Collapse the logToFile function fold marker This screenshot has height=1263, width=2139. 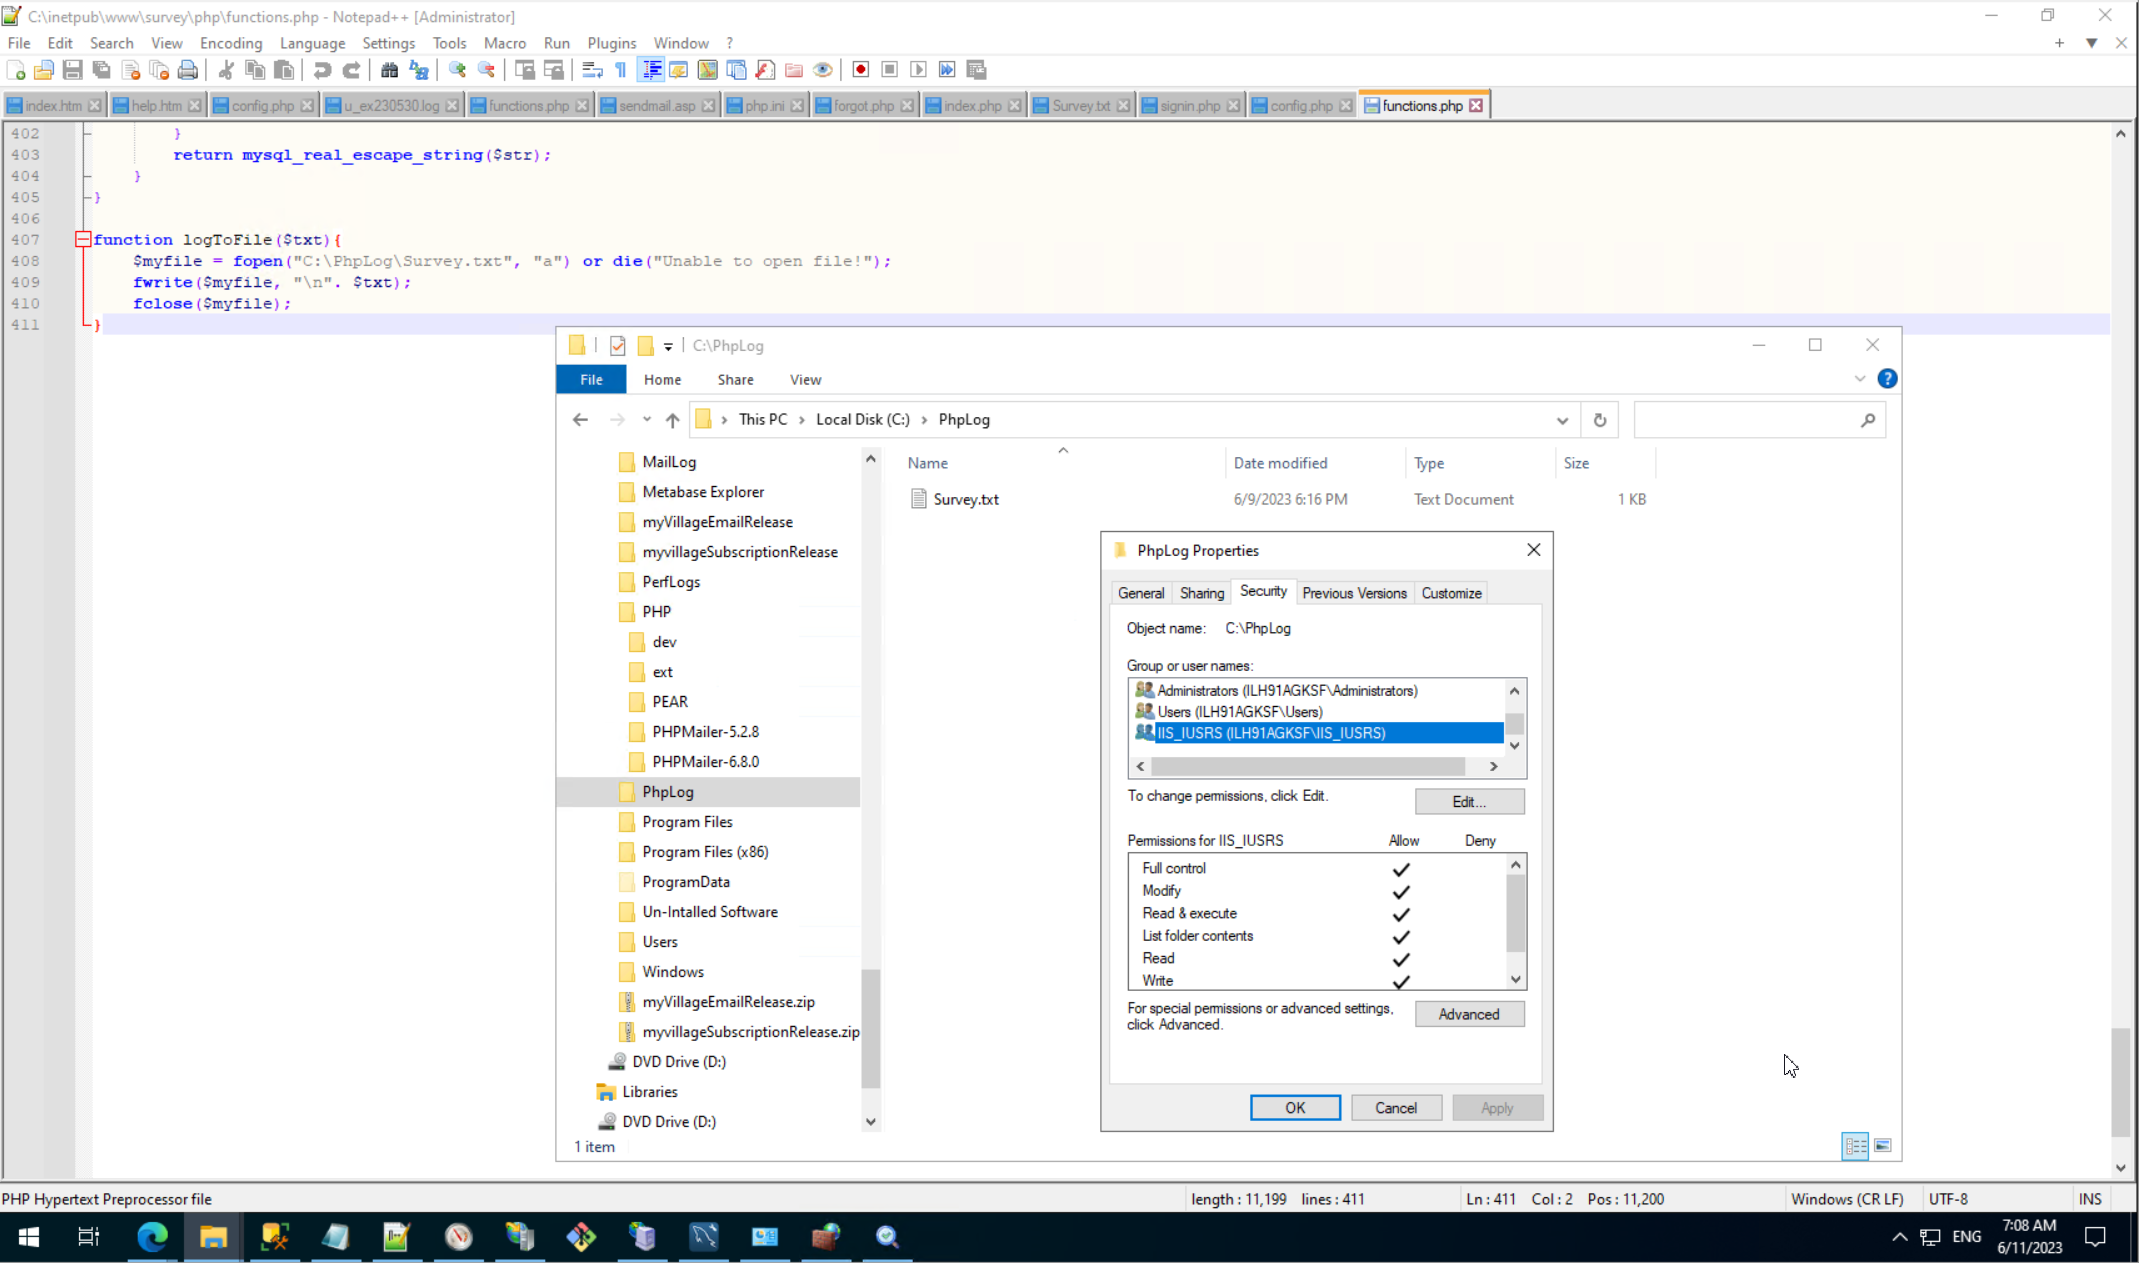(x=83, y=240)
